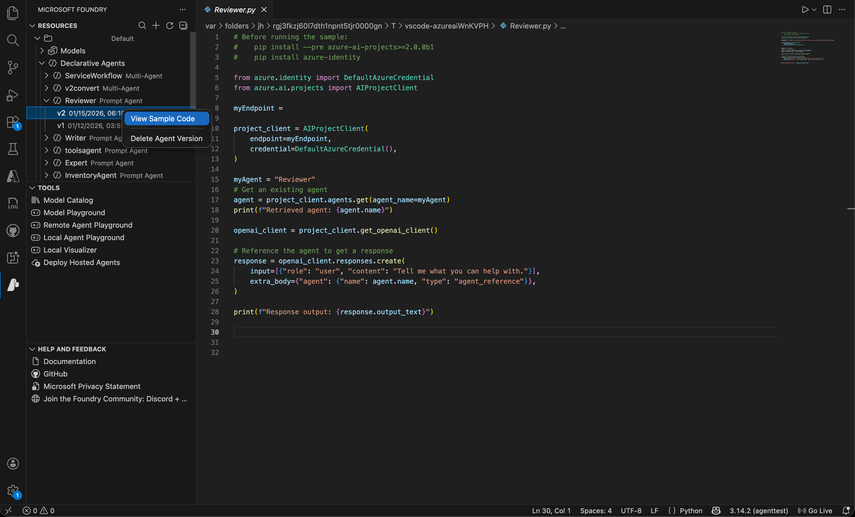This screenshot has width=855, height=517.
Task: Open the Explorer view in activity bar
Action: click(13, 13)
